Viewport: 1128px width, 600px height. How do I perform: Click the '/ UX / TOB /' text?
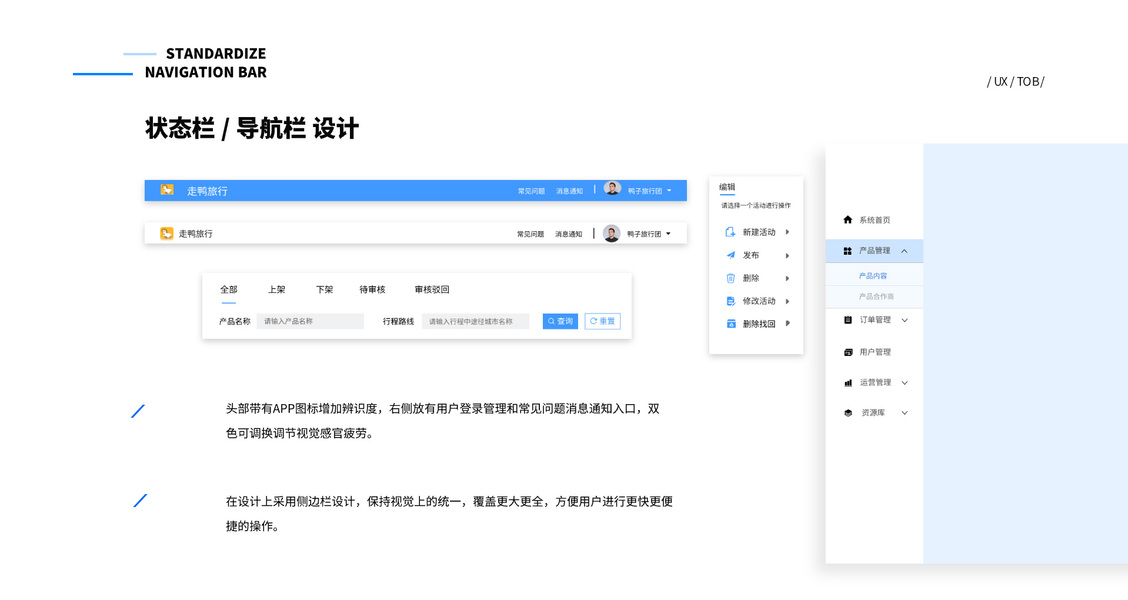point(1016,81)
